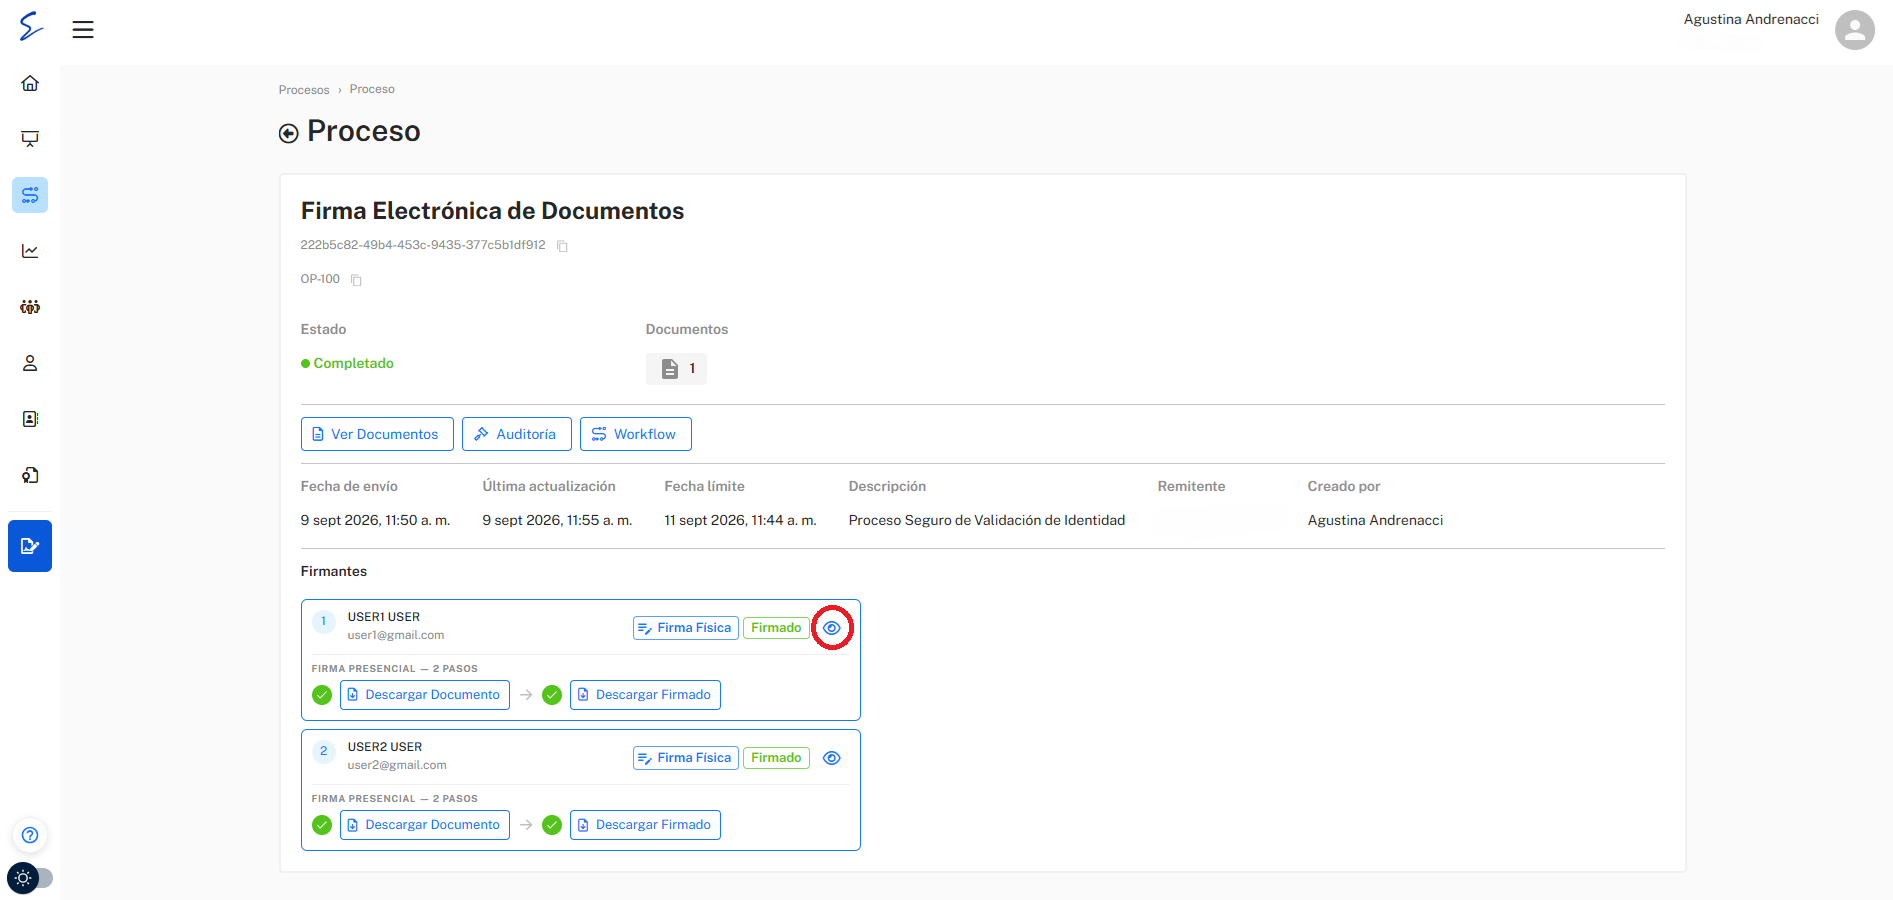Click the documents count badge

point(676,369)
